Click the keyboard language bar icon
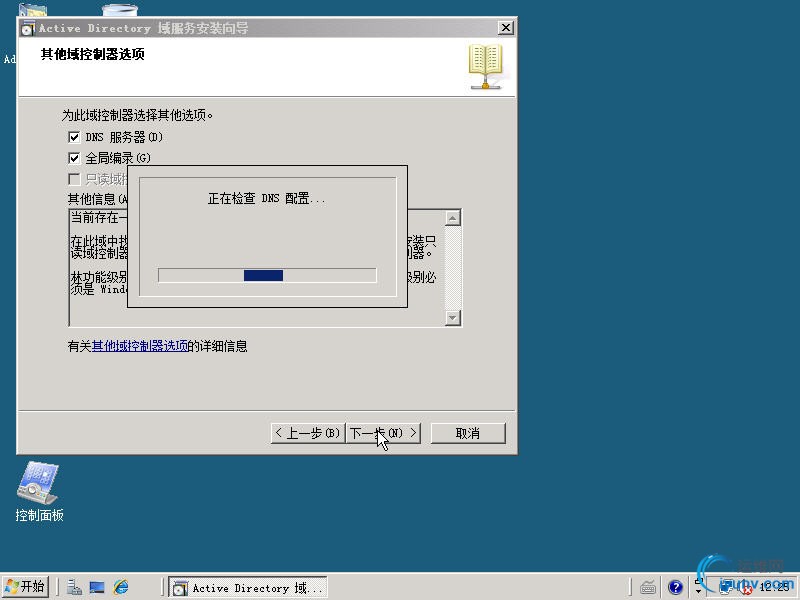This screenshot has height=600, width=800. [x=648, y=588]
